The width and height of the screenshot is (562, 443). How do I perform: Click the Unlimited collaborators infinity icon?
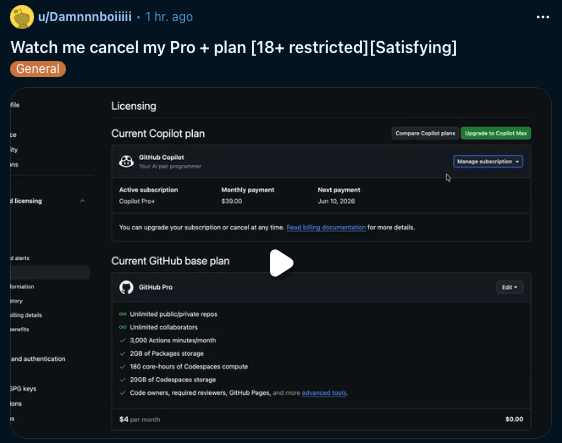tap(123, 327)
